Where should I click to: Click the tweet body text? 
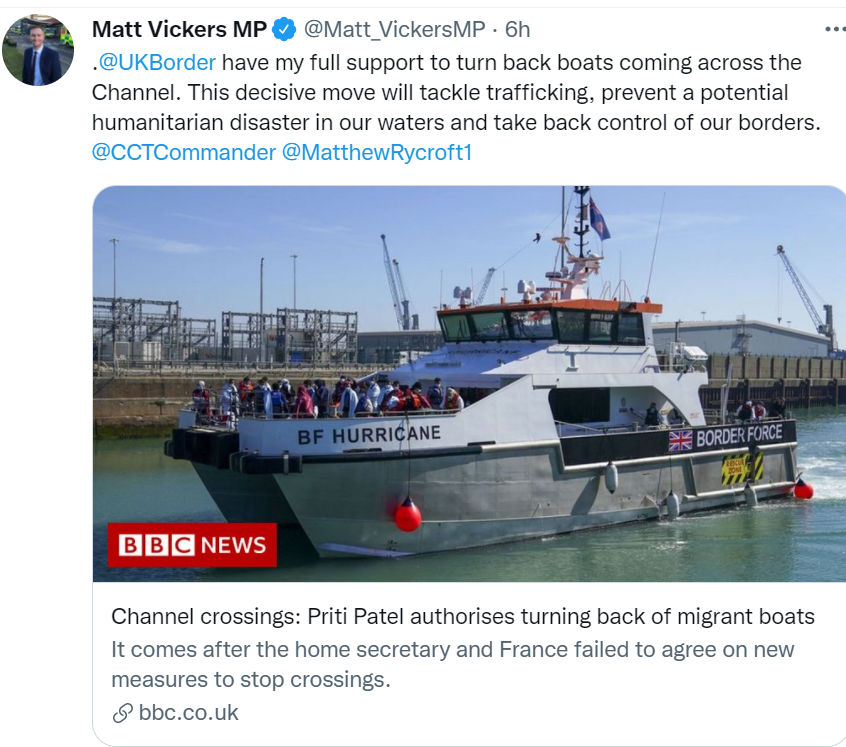coord(456,107)
